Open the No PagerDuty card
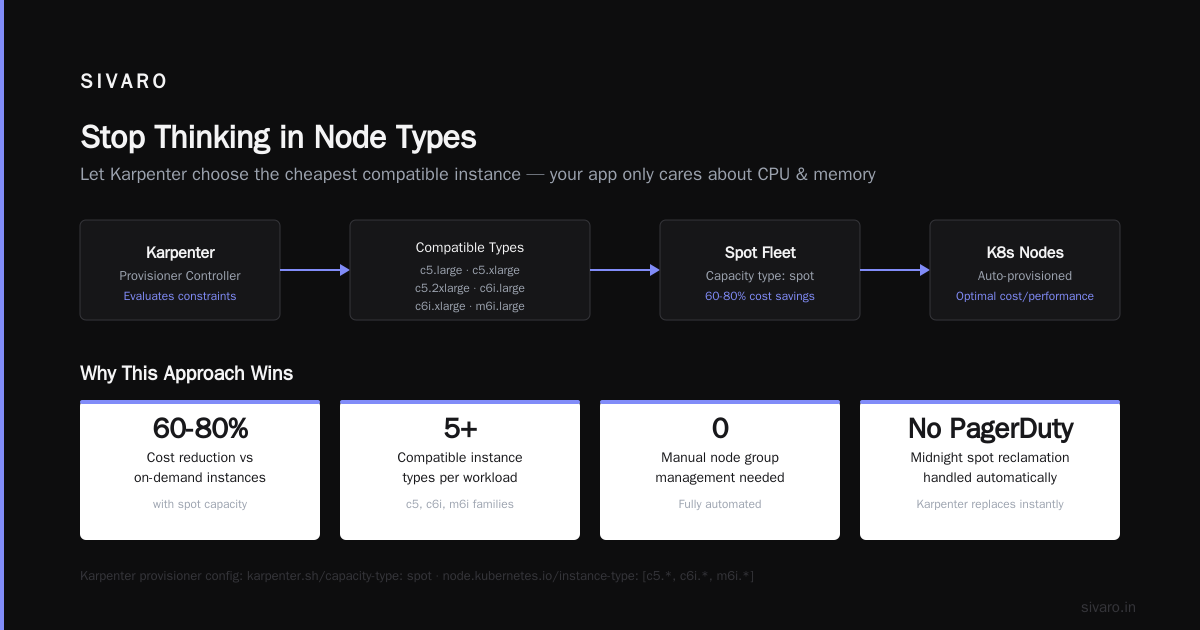The image size is (1200, 630). 990,470
